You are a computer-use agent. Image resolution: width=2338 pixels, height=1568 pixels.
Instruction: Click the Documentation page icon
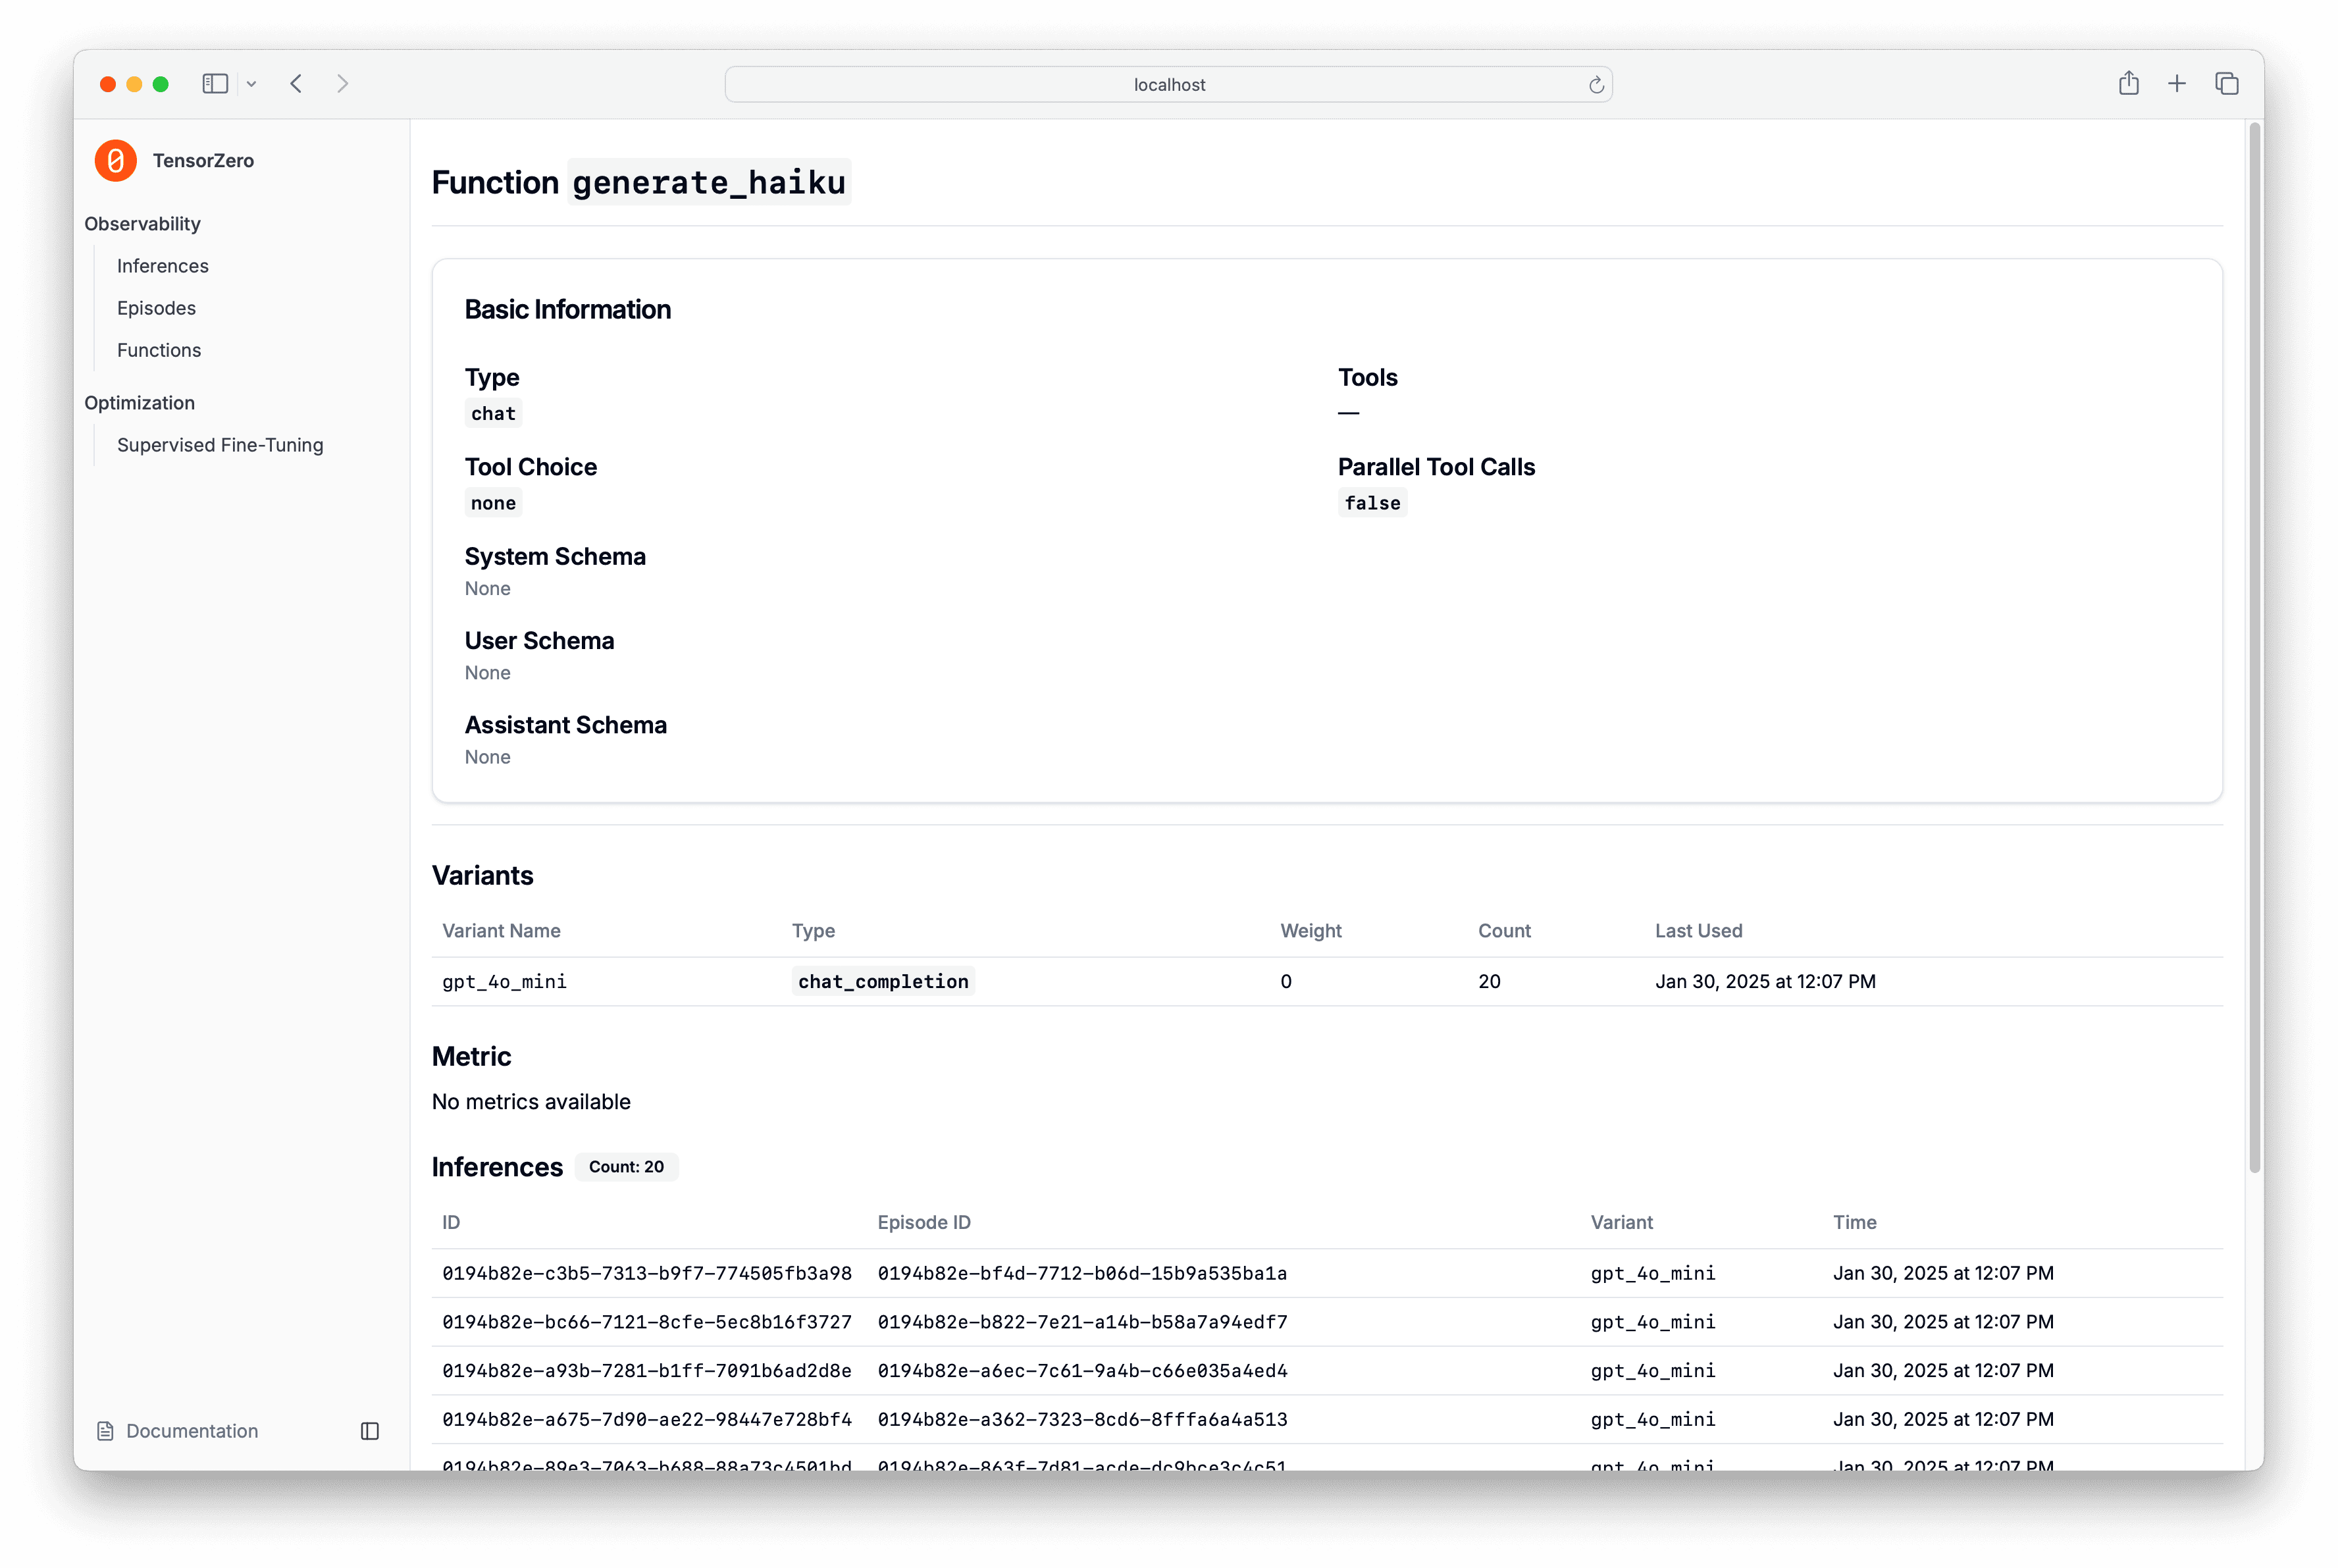point(105,1431)
